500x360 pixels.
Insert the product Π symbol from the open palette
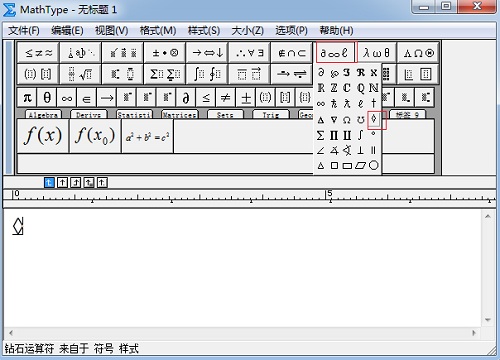click(x=334, y=135)
